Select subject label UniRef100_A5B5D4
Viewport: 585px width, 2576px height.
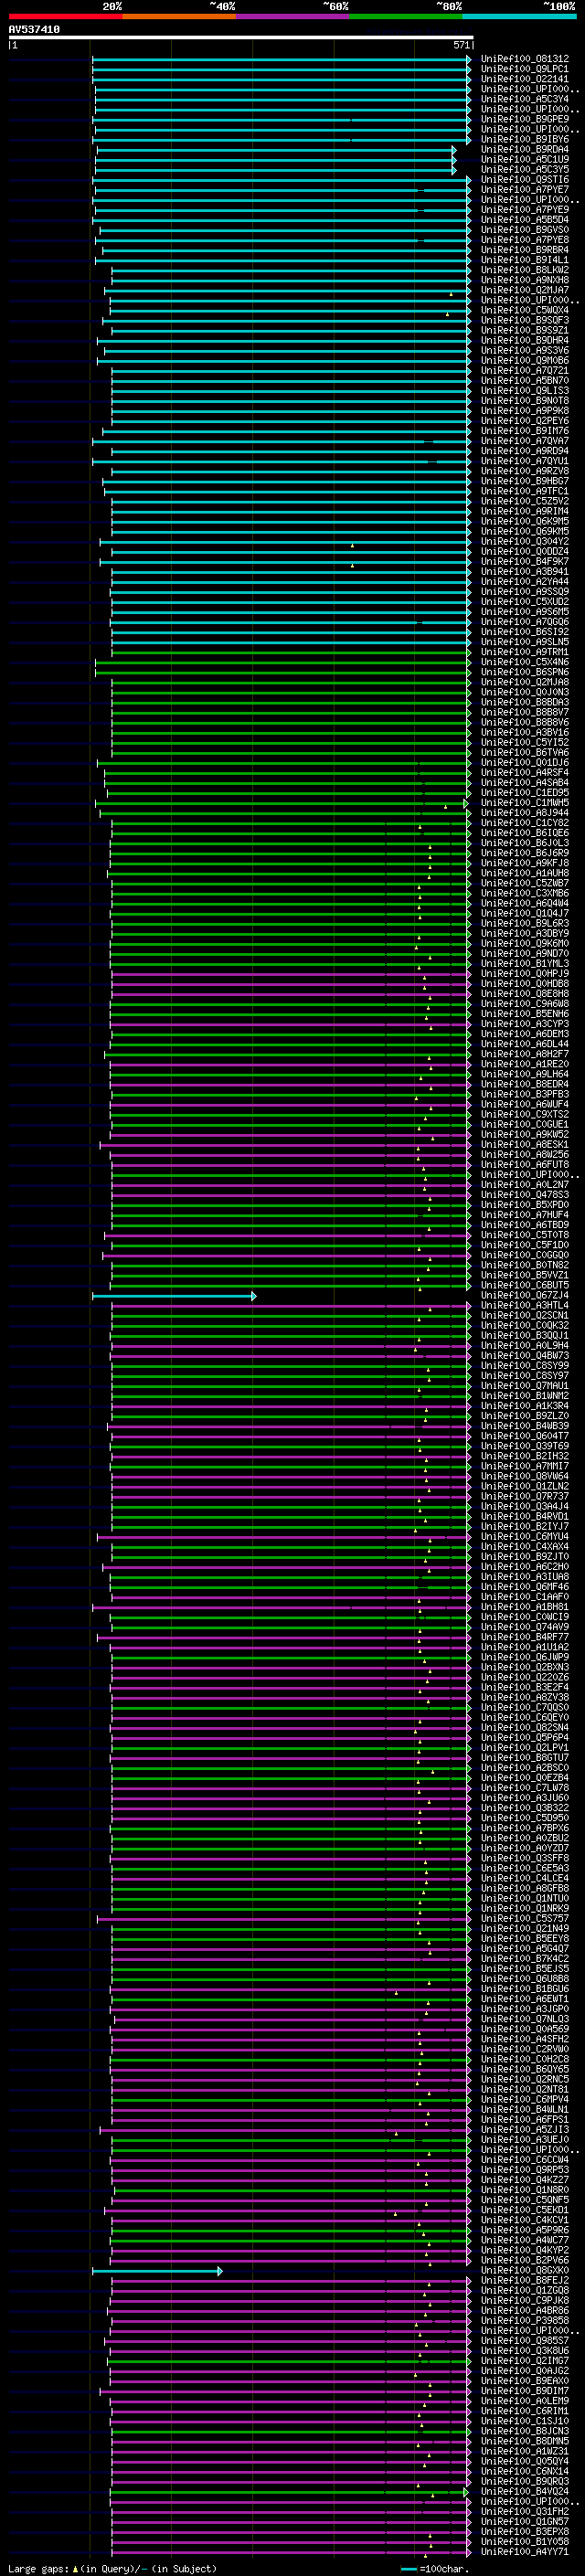click(525, 220)
